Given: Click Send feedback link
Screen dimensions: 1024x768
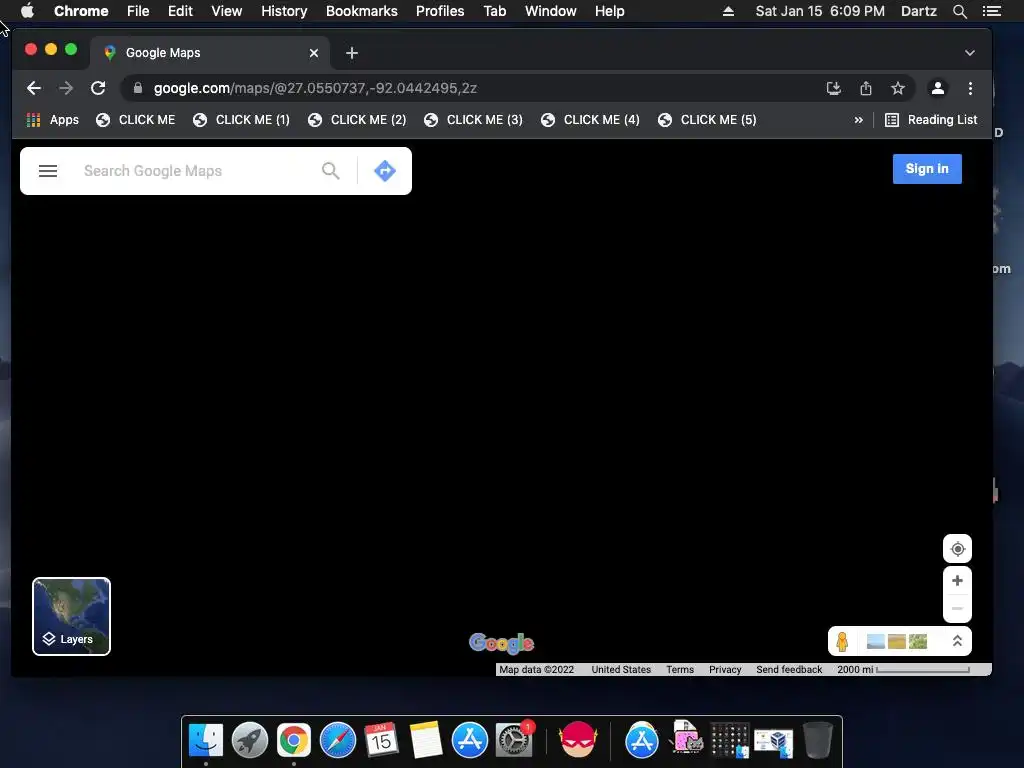Looking at the screenshot, I should pos(789,670).
